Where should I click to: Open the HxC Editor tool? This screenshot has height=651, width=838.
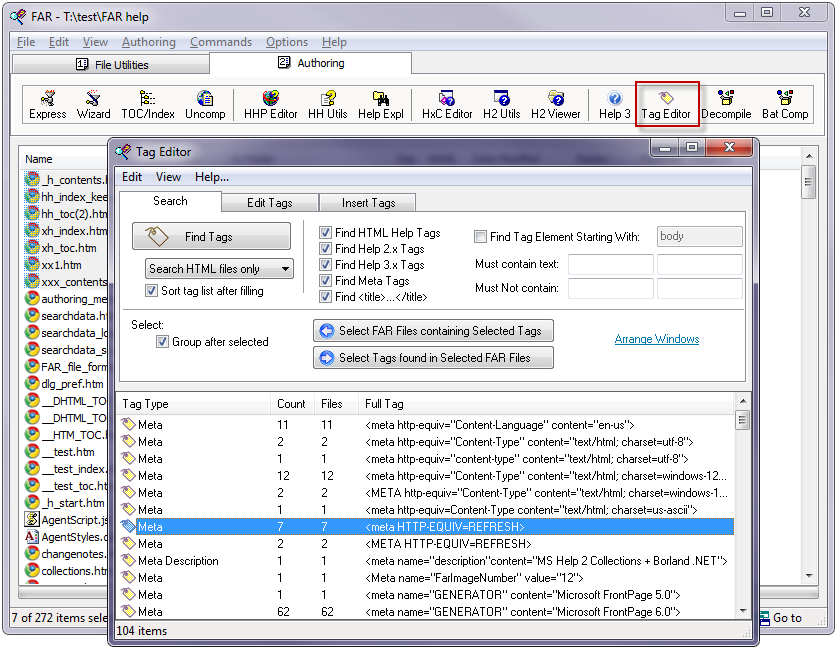tap(446, 105)
